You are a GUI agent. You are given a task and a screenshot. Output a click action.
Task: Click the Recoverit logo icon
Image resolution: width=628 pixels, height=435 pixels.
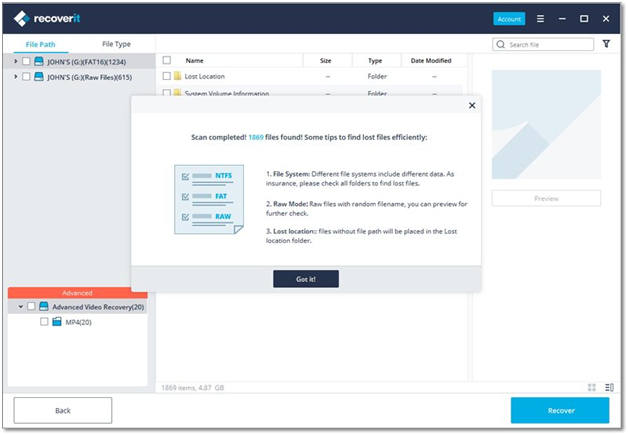point(21,17)
